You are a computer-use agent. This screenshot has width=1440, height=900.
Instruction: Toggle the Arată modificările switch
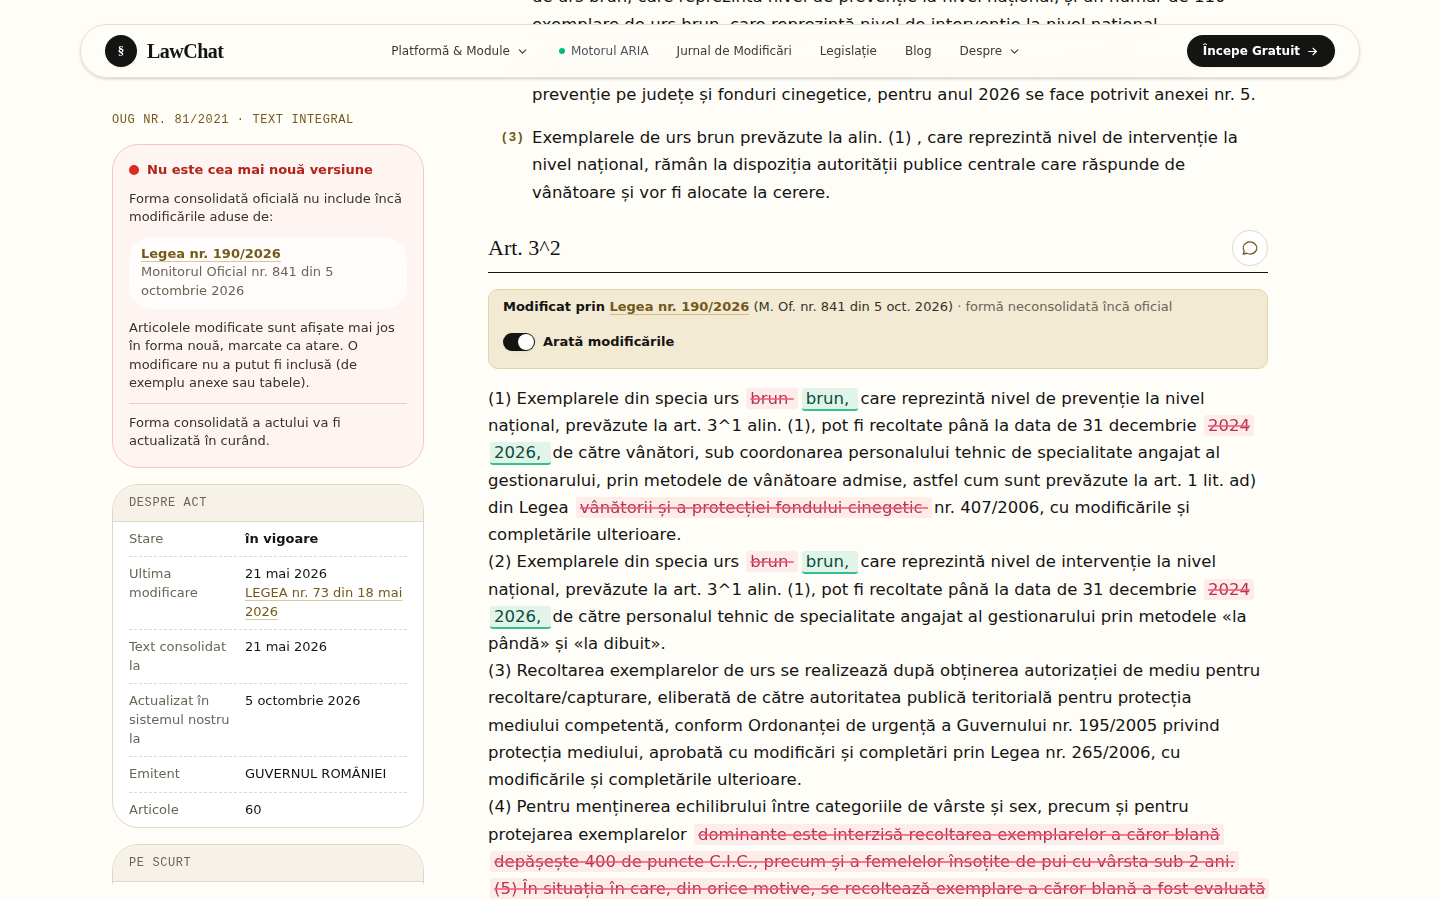pyautogui.click(x=519, y=342)
